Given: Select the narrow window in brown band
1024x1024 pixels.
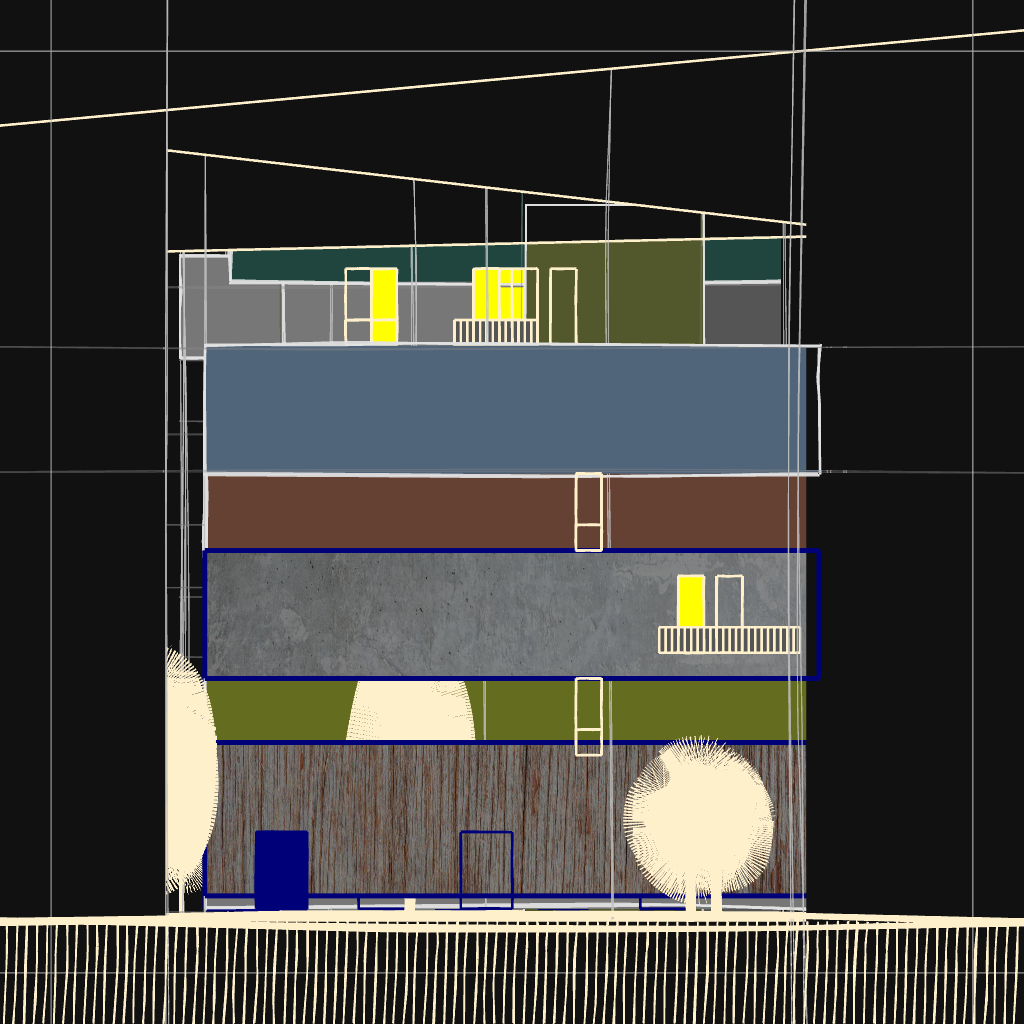Looking at the screenshot, I should pyautogui.click(x=589, y=511).
